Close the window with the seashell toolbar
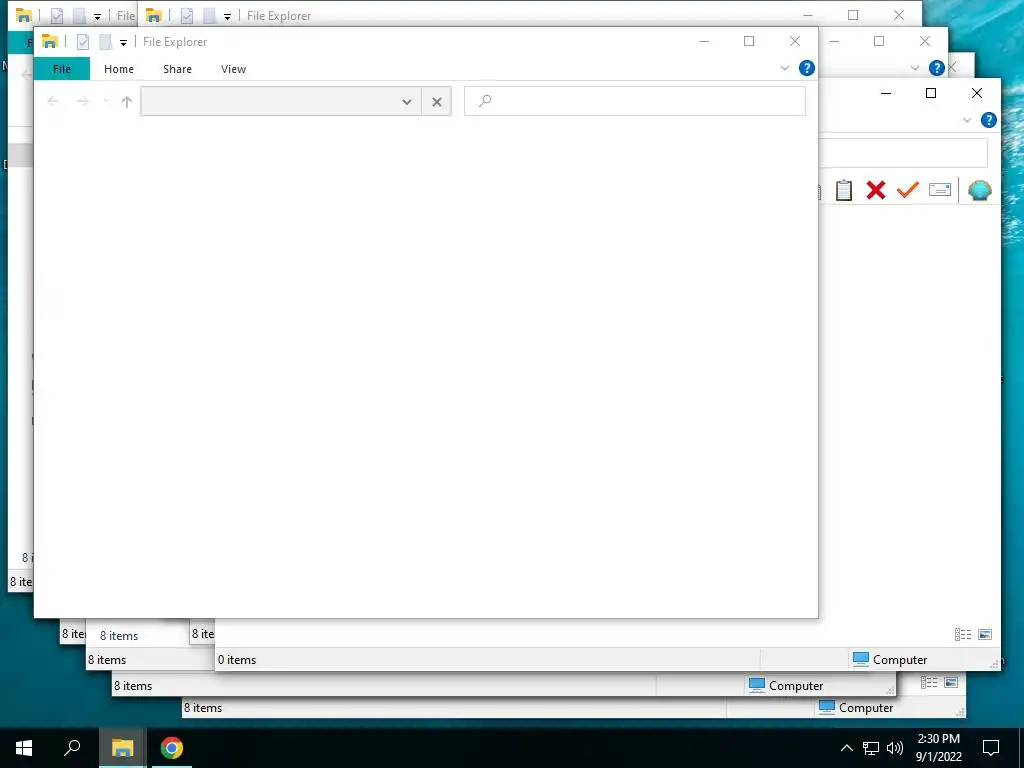Image resolution: width=1024 pixels, height=768 pixels. tap(977, 93)
